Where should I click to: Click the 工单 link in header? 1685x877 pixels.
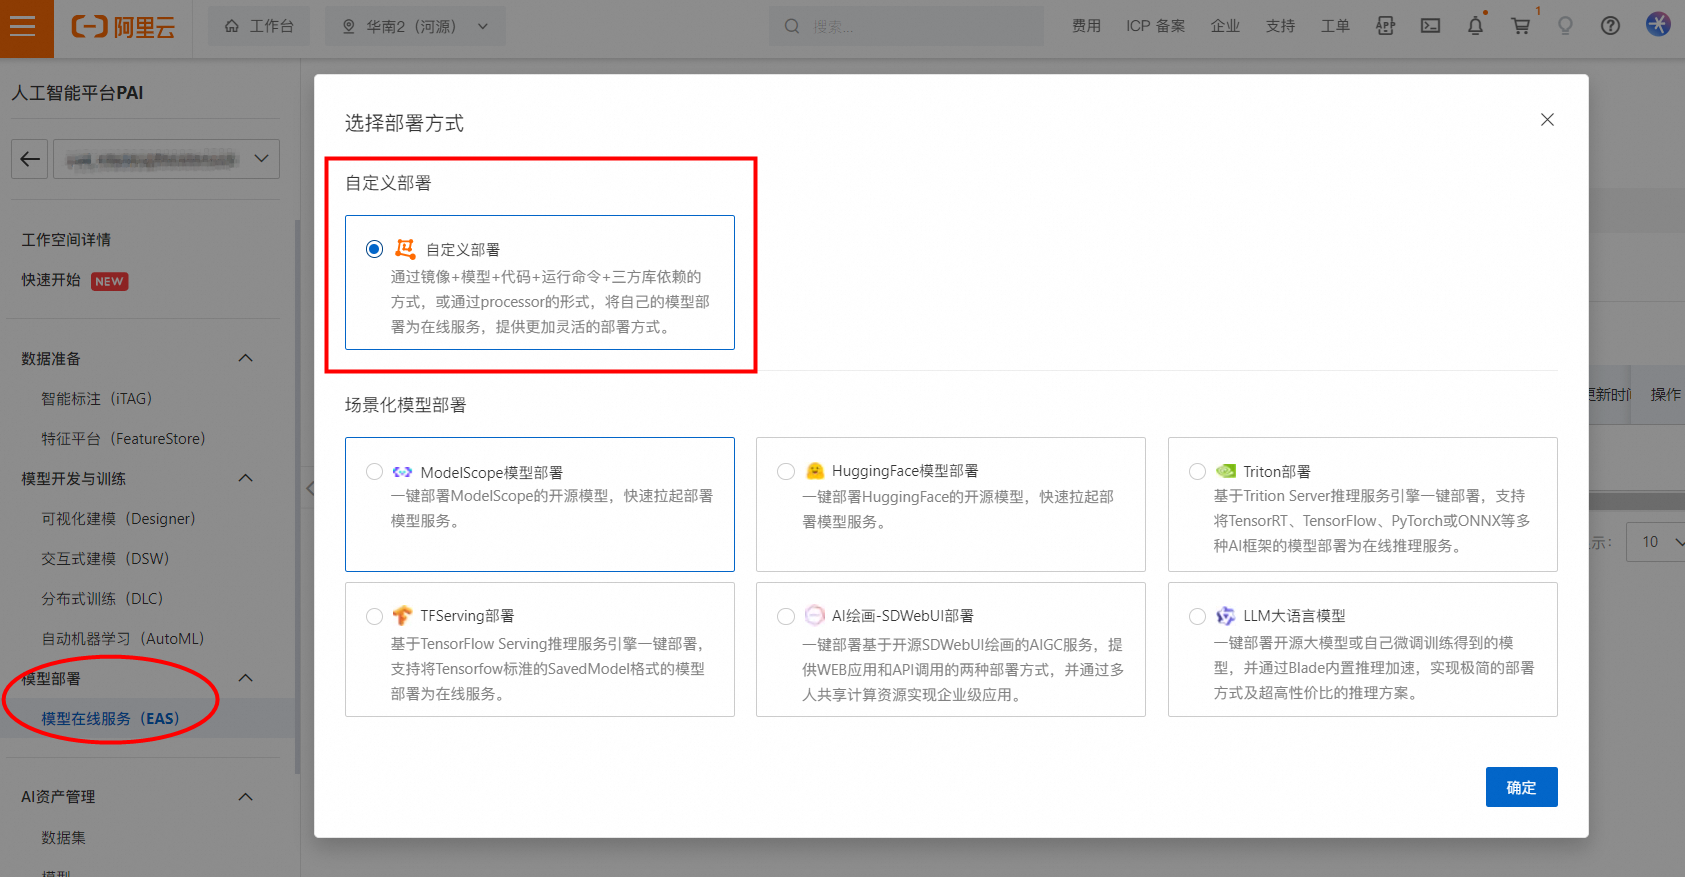pos(1335,26)
